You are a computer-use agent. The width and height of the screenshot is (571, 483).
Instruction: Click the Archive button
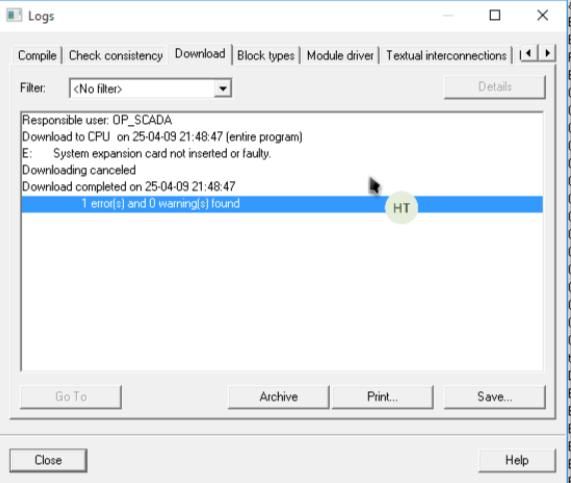279,396
